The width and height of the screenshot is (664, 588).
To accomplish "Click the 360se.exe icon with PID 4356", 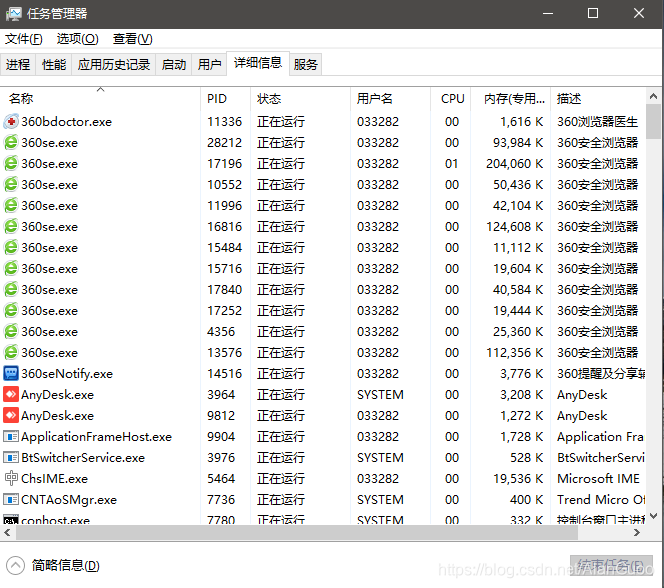I will point(11,331).
